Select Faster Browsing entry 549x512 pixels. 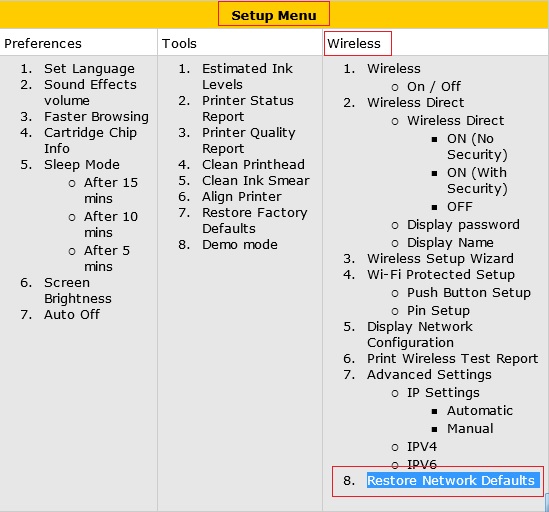[96, 117]
